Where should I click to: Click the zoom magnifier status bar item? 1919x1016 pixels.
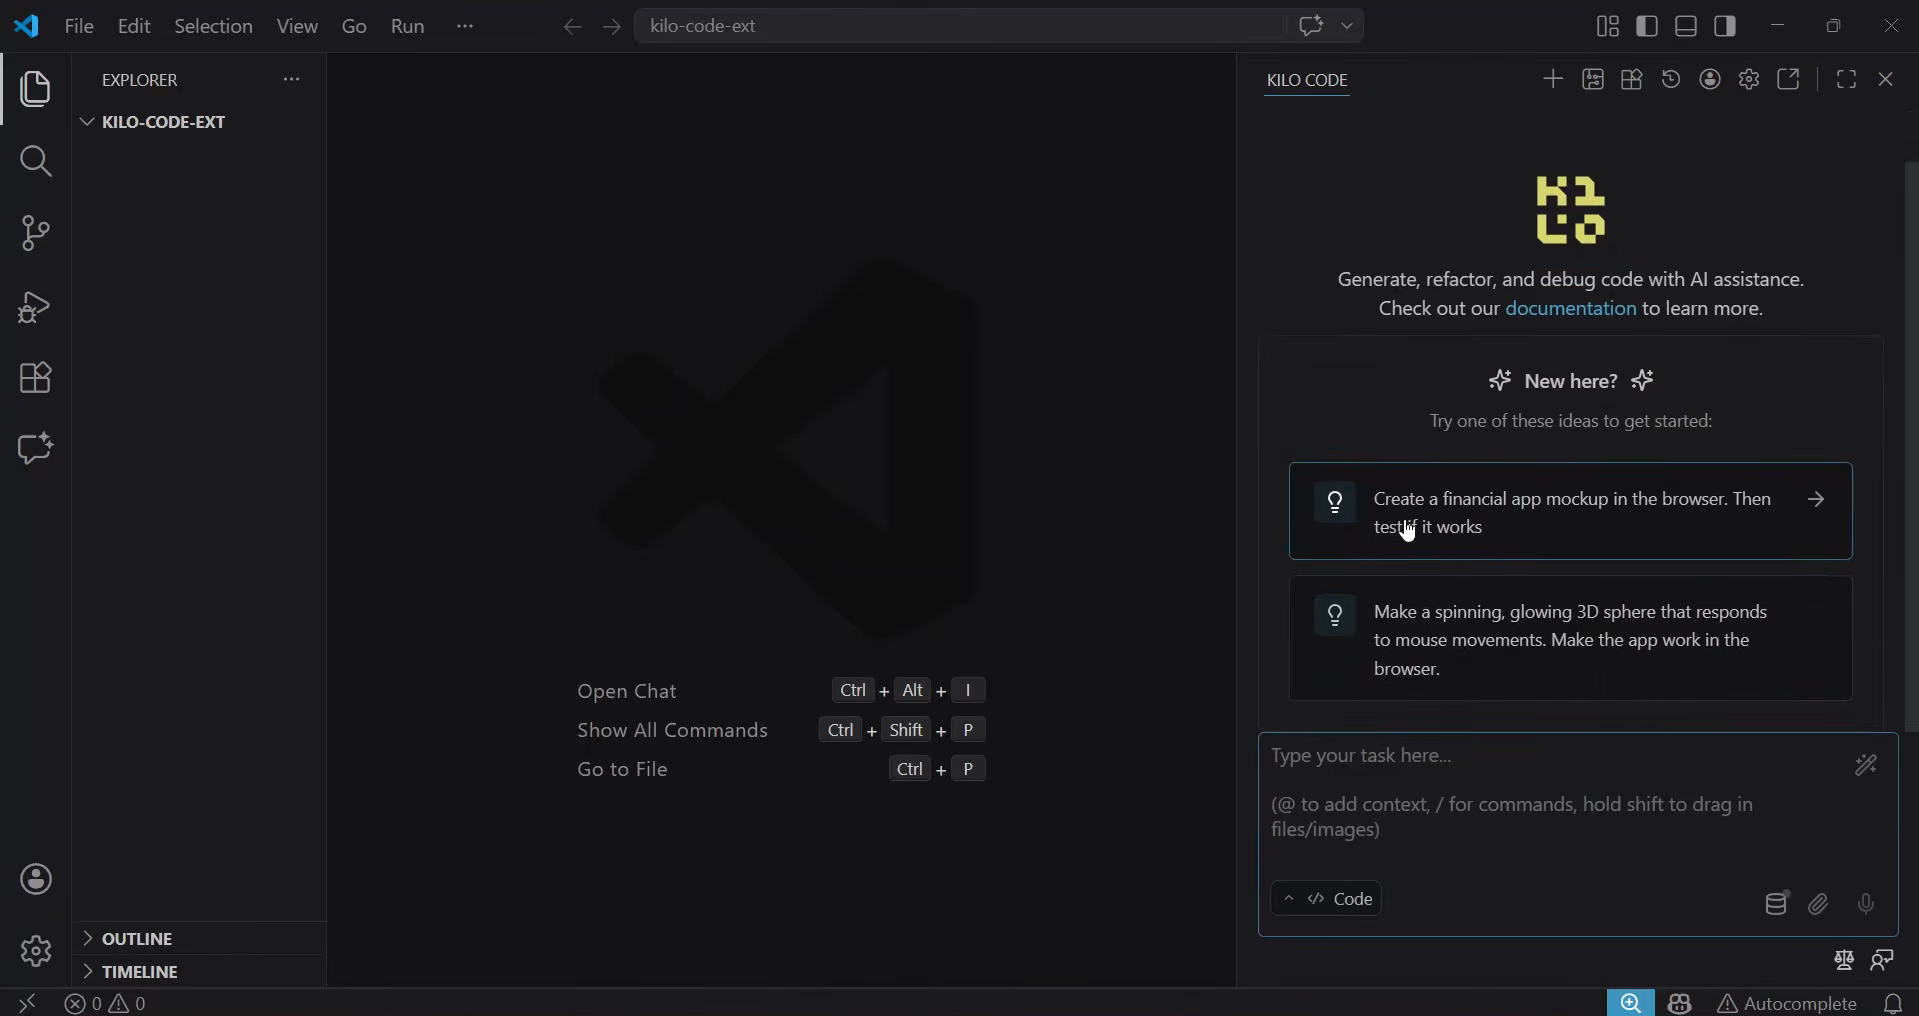click(x=1631, y=1003)
